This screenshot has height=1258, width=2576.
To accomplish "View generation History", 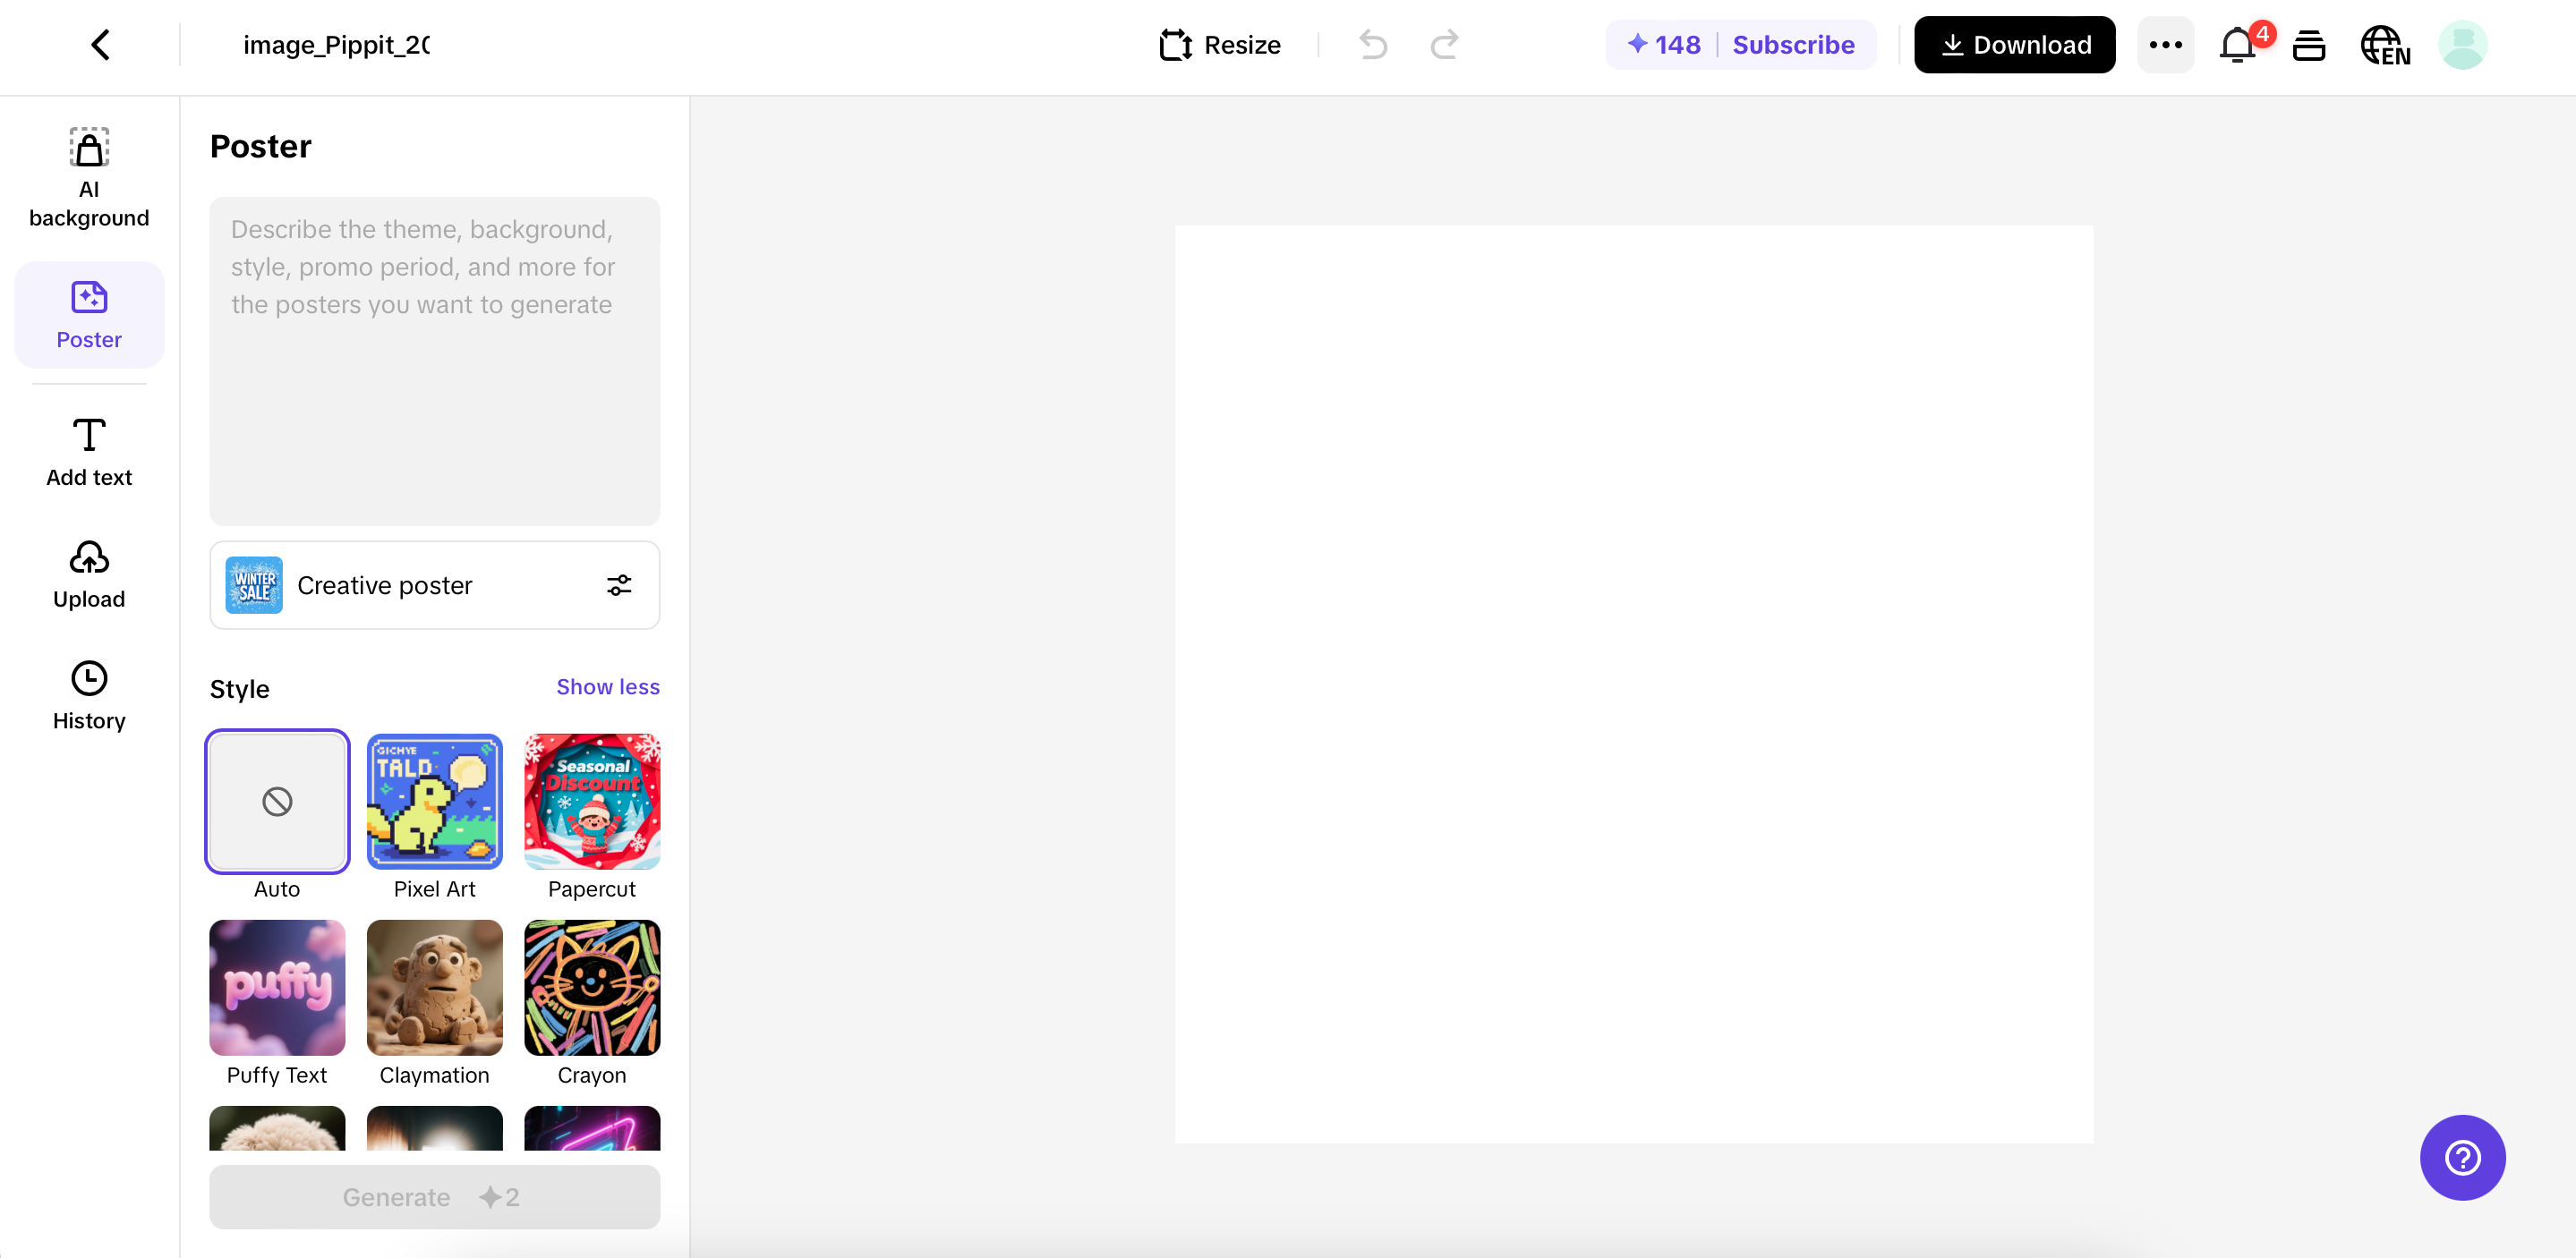I will [88, 695].
